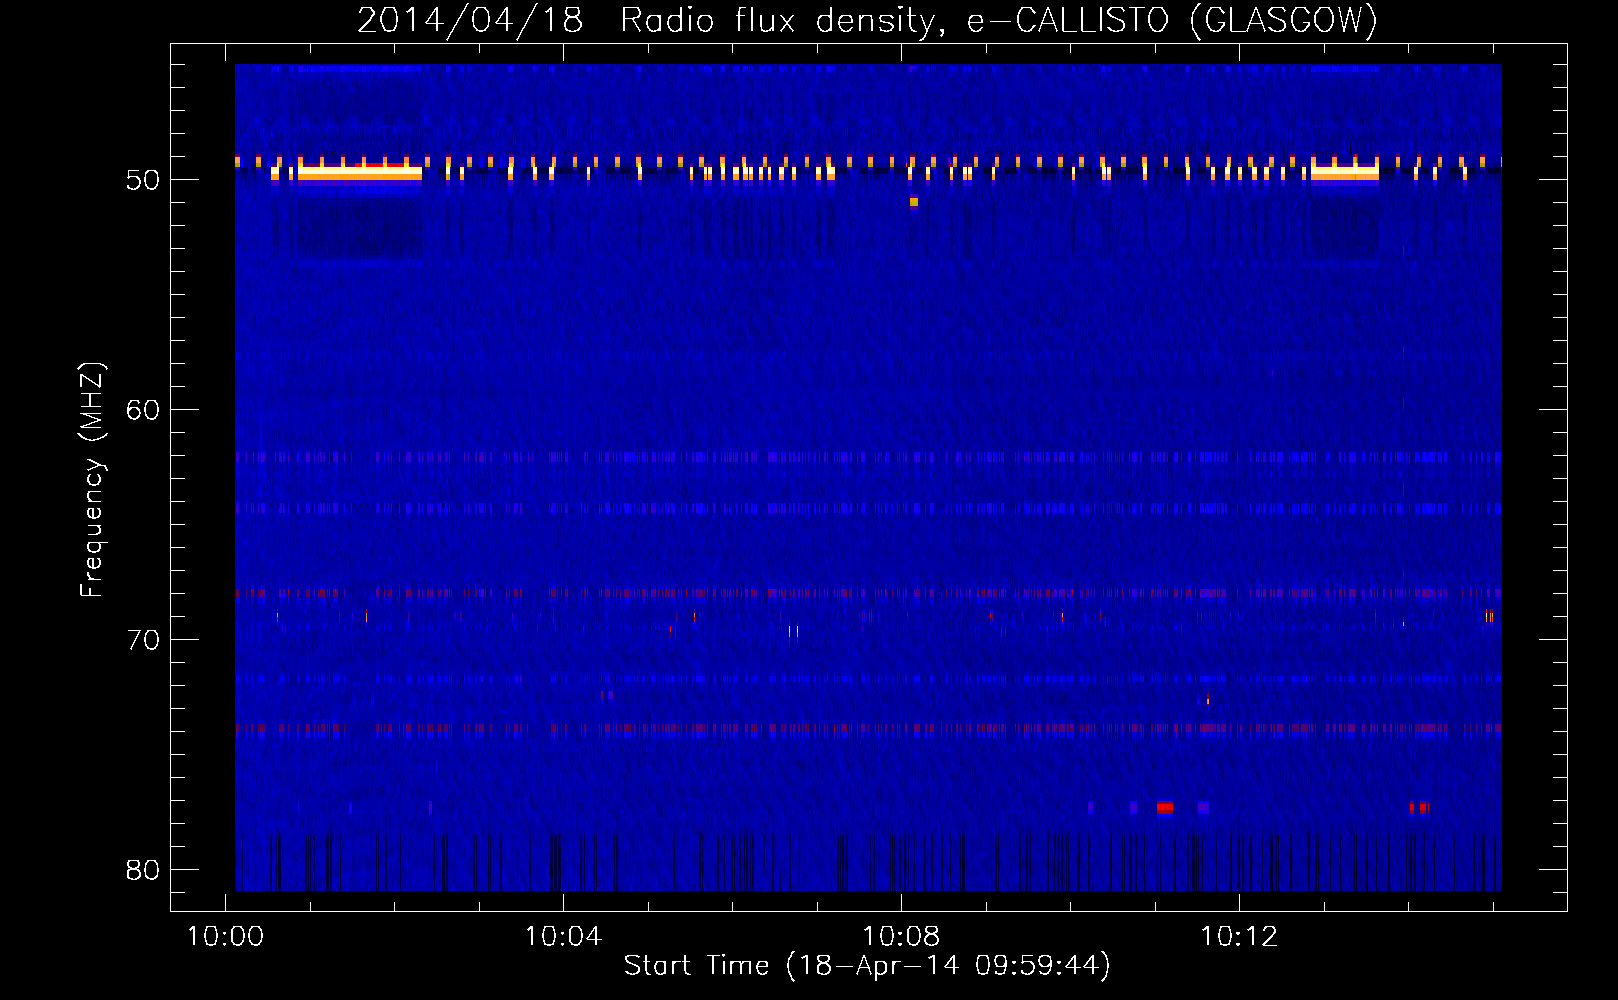Click the 10:12 time axis label
The width and height of the screenshot is (1618, 1000).
1239,937
